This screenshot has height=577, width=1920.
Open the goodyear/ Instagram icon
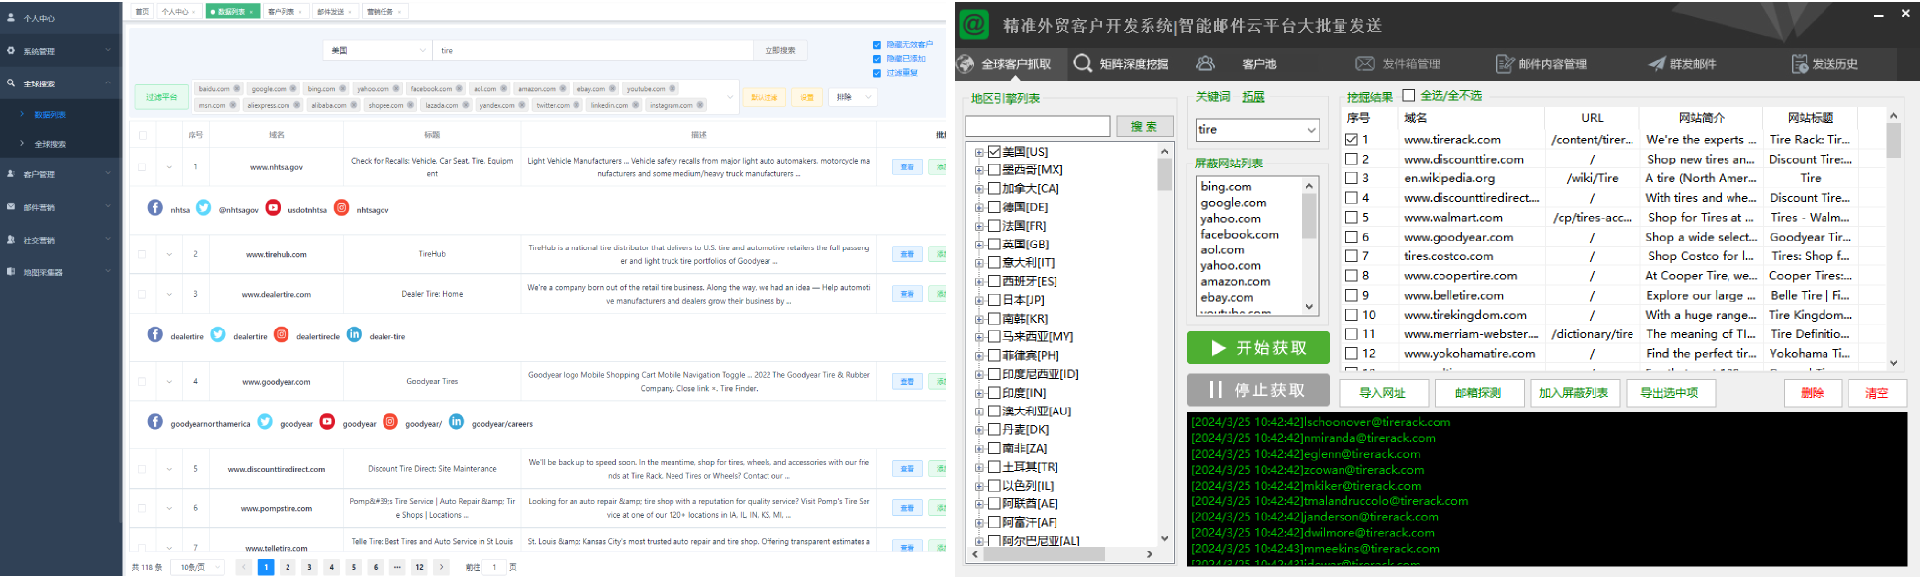[390, 422]
